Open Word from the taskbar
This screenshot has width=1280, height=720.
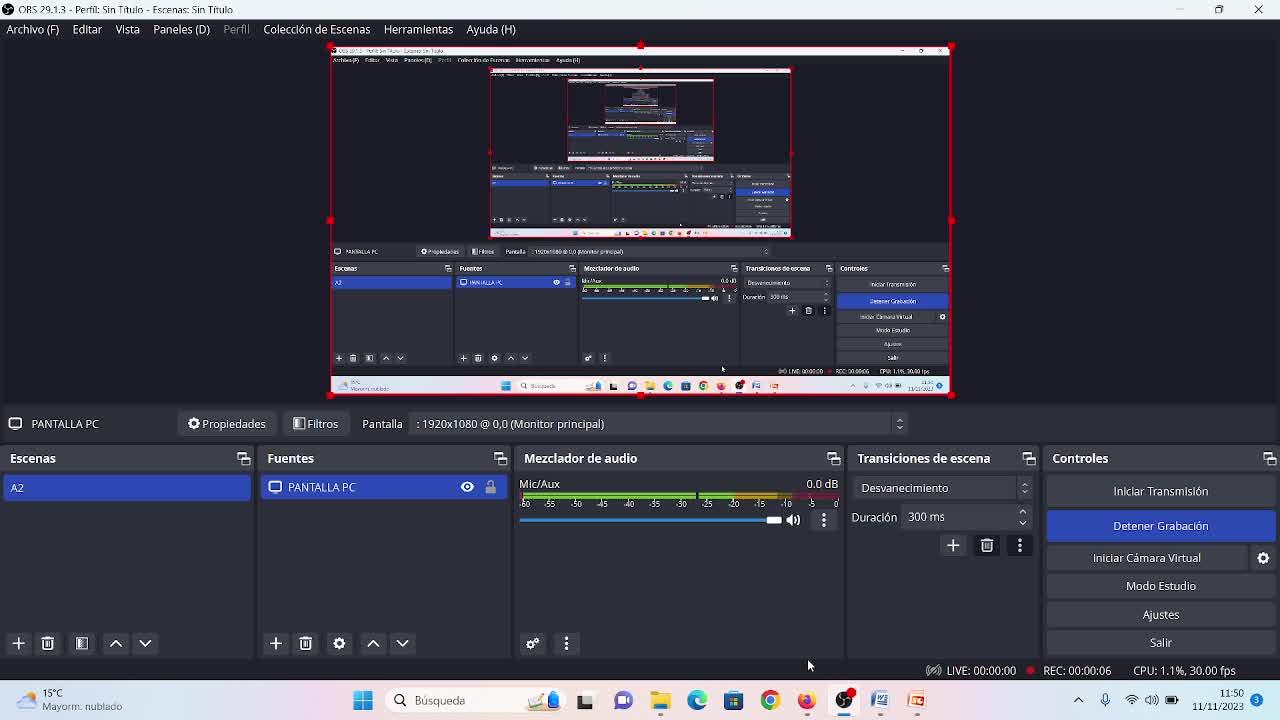point(880,700)
